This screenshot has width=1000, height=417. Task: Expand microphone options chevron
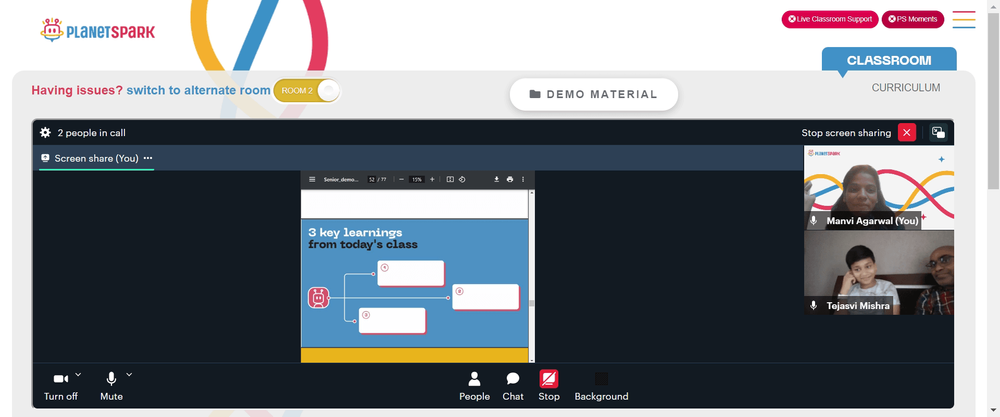click(x=129, y=374)
